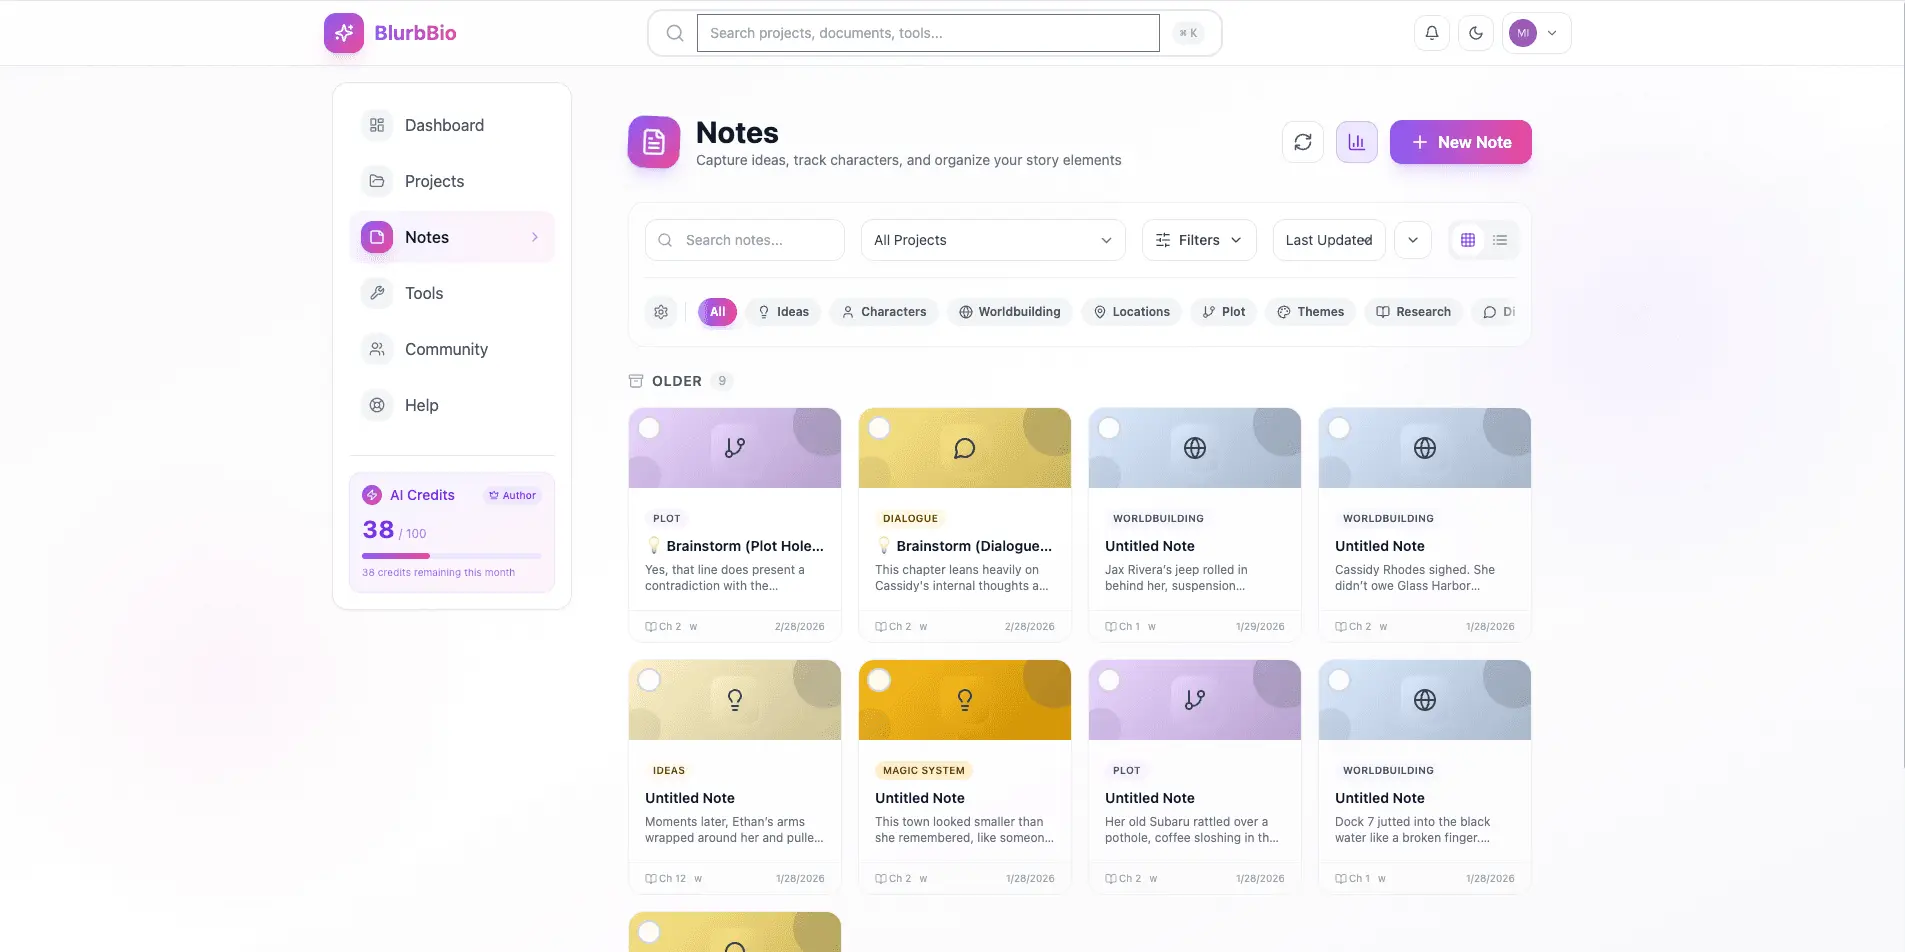Filter by Ideas category

tap(783, 312)
